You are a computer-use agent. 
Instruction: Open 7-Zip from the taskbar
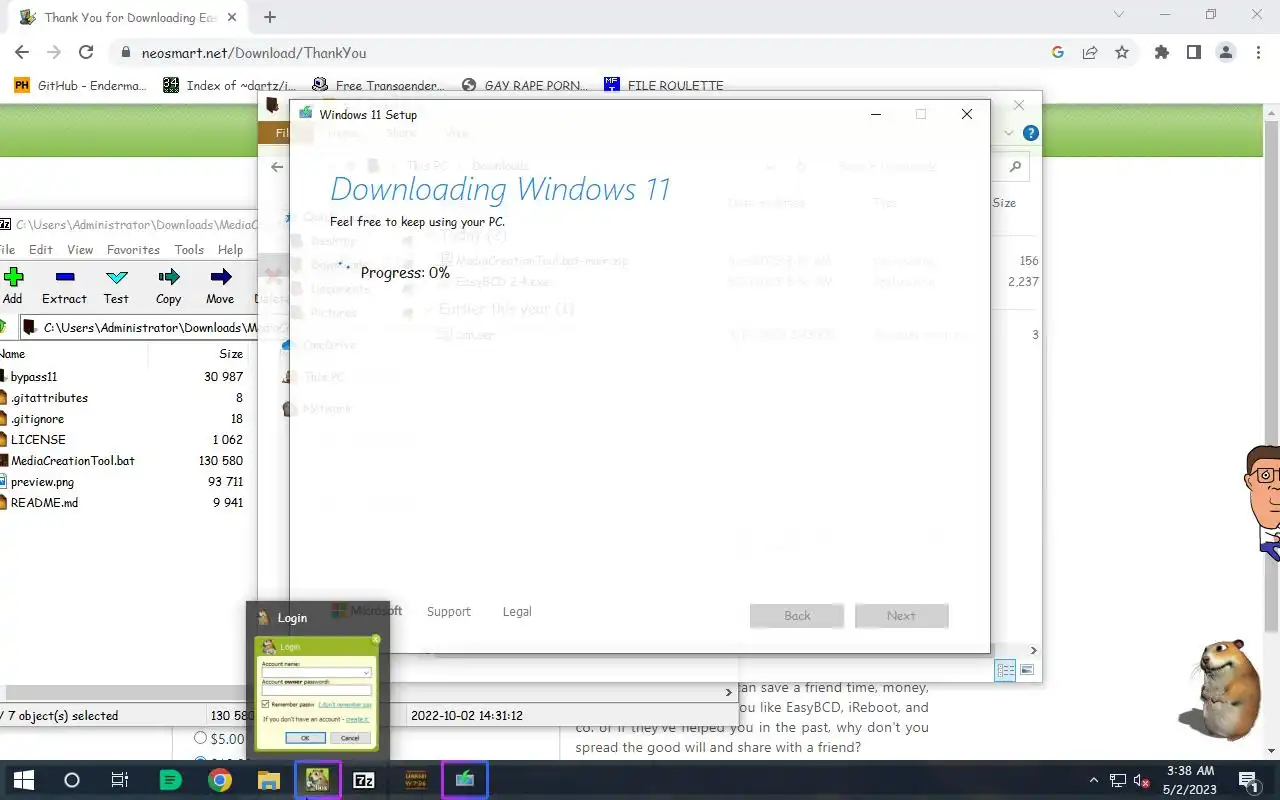click(x=365, y=780)
